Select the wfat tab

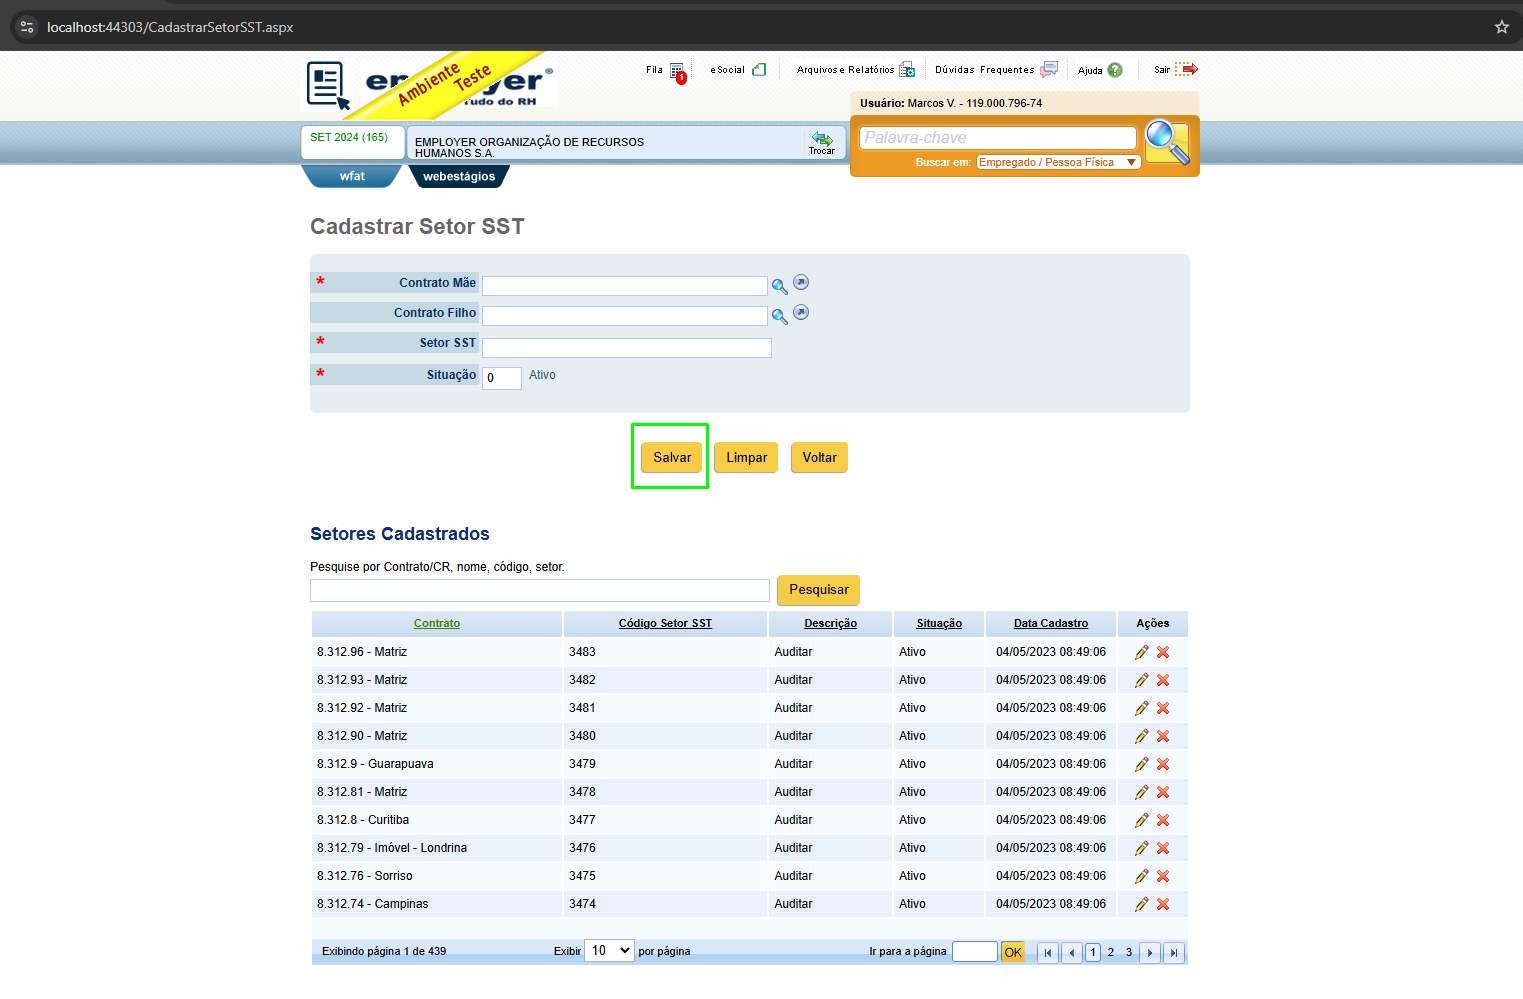(x=352, y=176)
